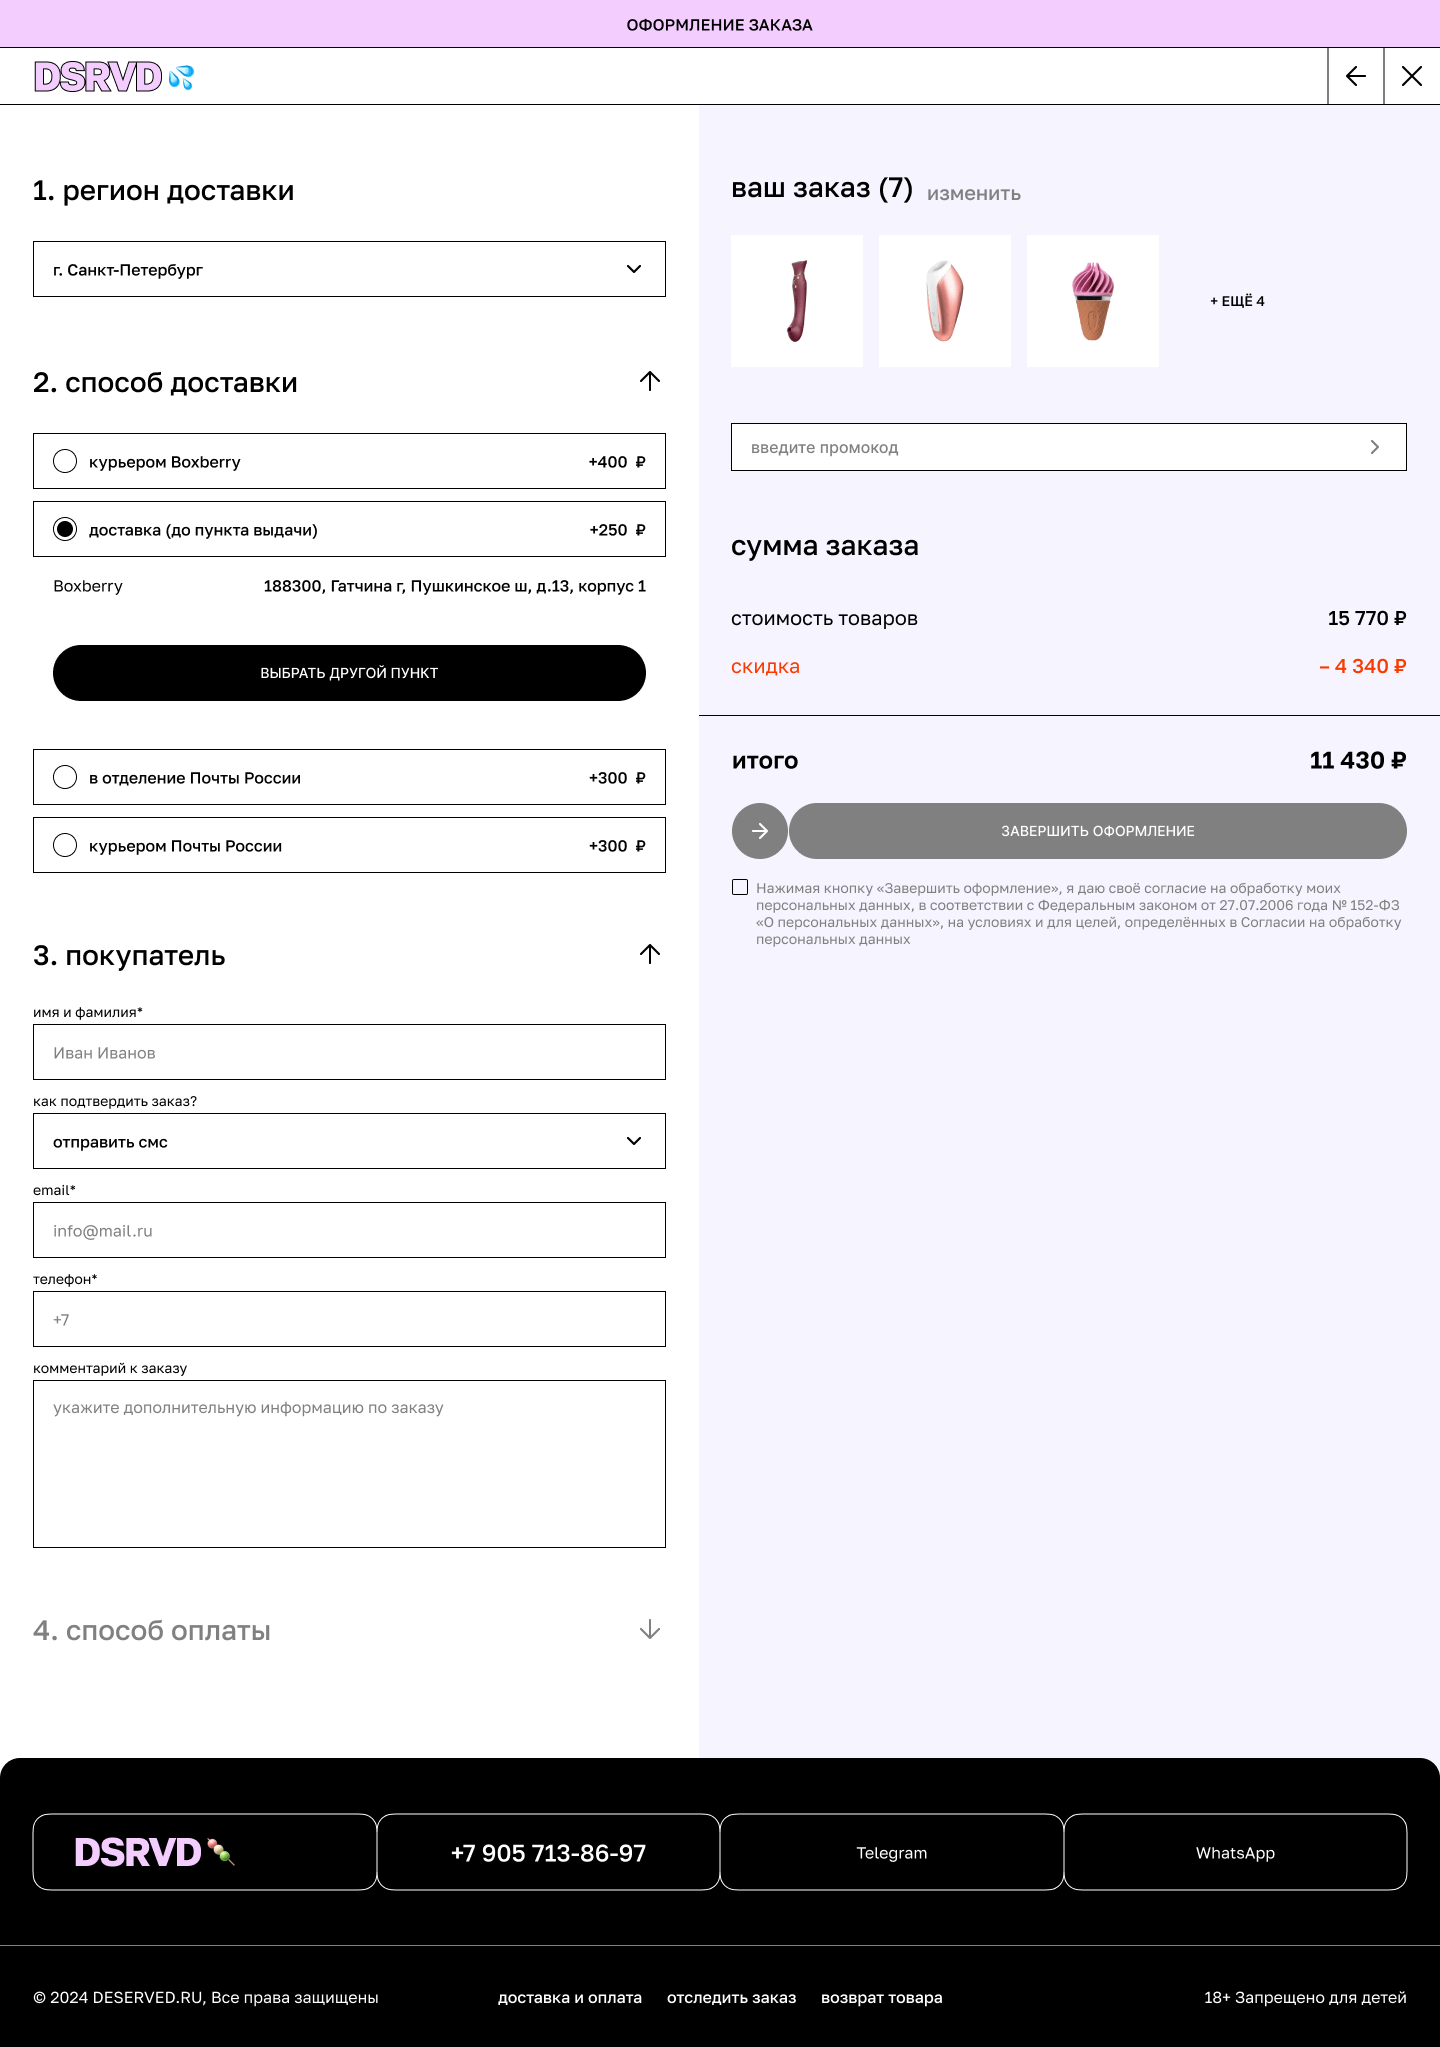Click the DSRVD footer logo
Screen dimensions: 1440x2047
[154, 1852]
